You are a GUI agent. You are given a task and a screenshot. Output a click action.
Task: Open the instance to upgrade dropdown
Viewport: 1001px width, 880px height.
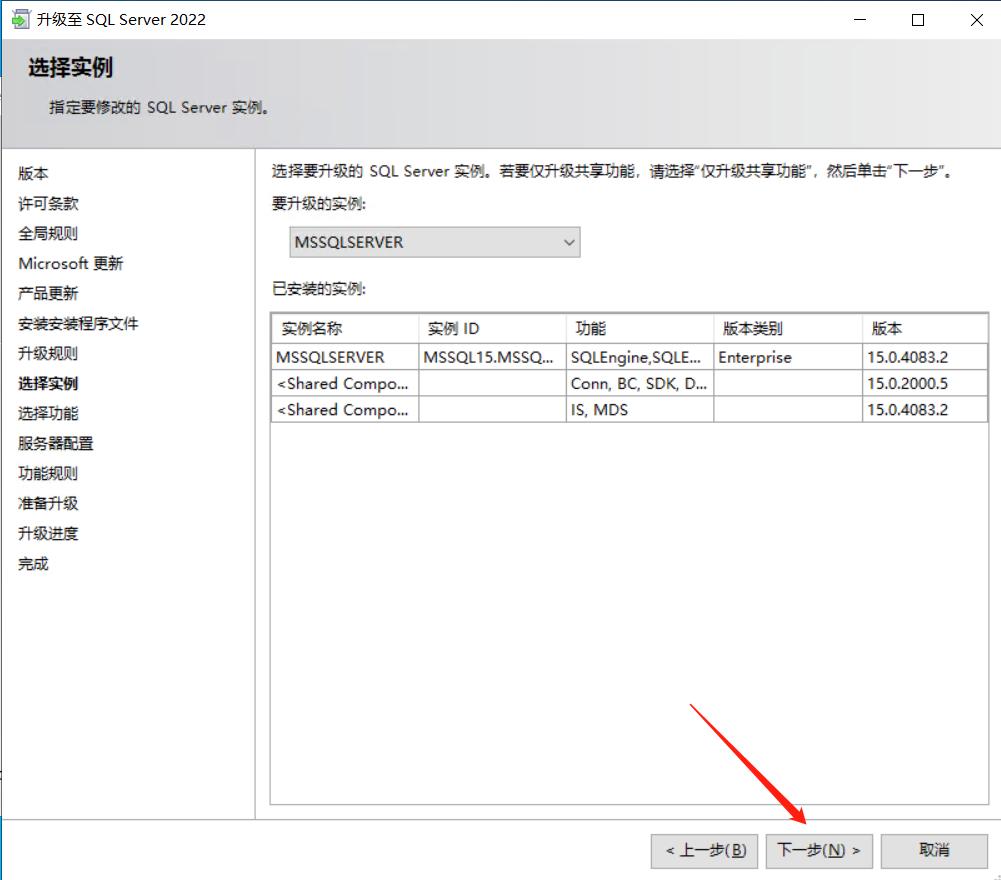435,243
